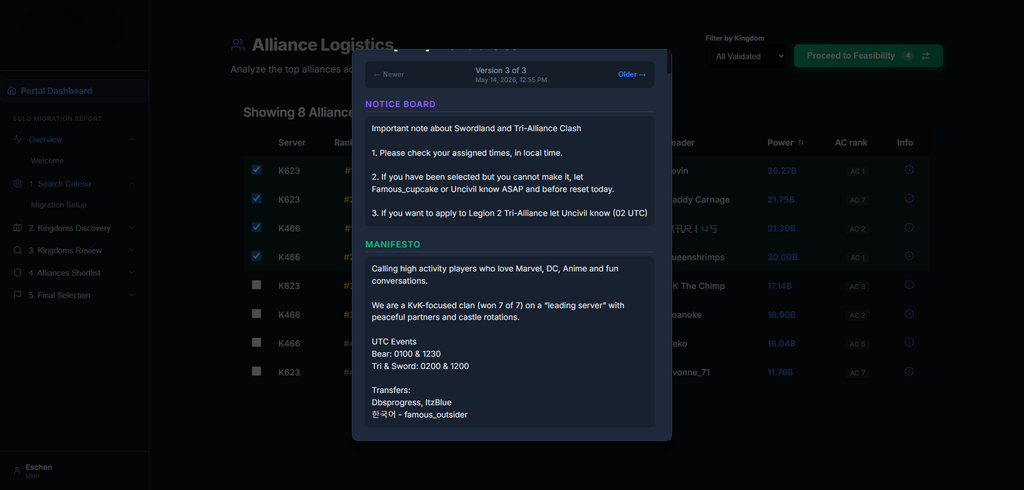The image size is (1024, 490).
Task: Expand the Final Selection chevron
Action: point(132,295)
